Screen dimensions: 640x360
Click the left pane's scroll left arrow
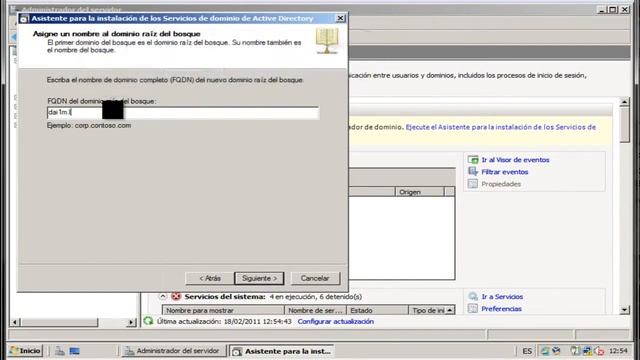pos(15,322)
